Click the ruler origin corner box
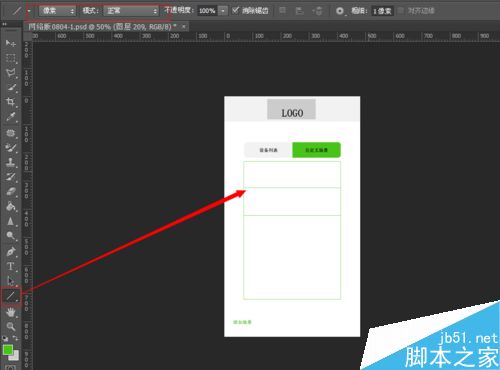Viewport: 500px width, 370px height. coord(27,36)
